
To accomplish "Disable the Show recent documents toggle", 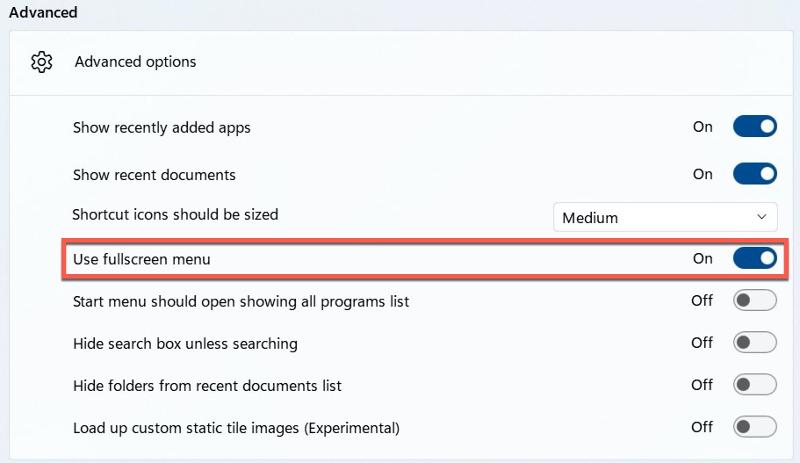I will click(755, 174).
